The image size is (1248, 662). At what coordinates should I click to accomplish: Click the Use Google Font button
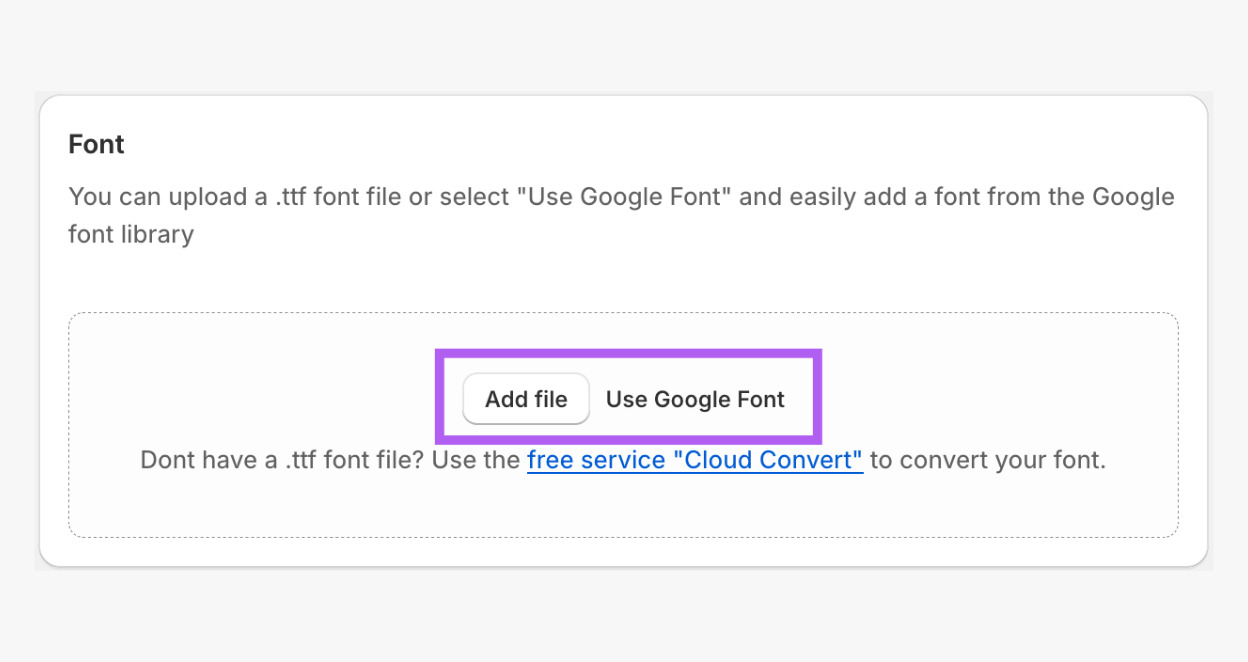(695, 399)
